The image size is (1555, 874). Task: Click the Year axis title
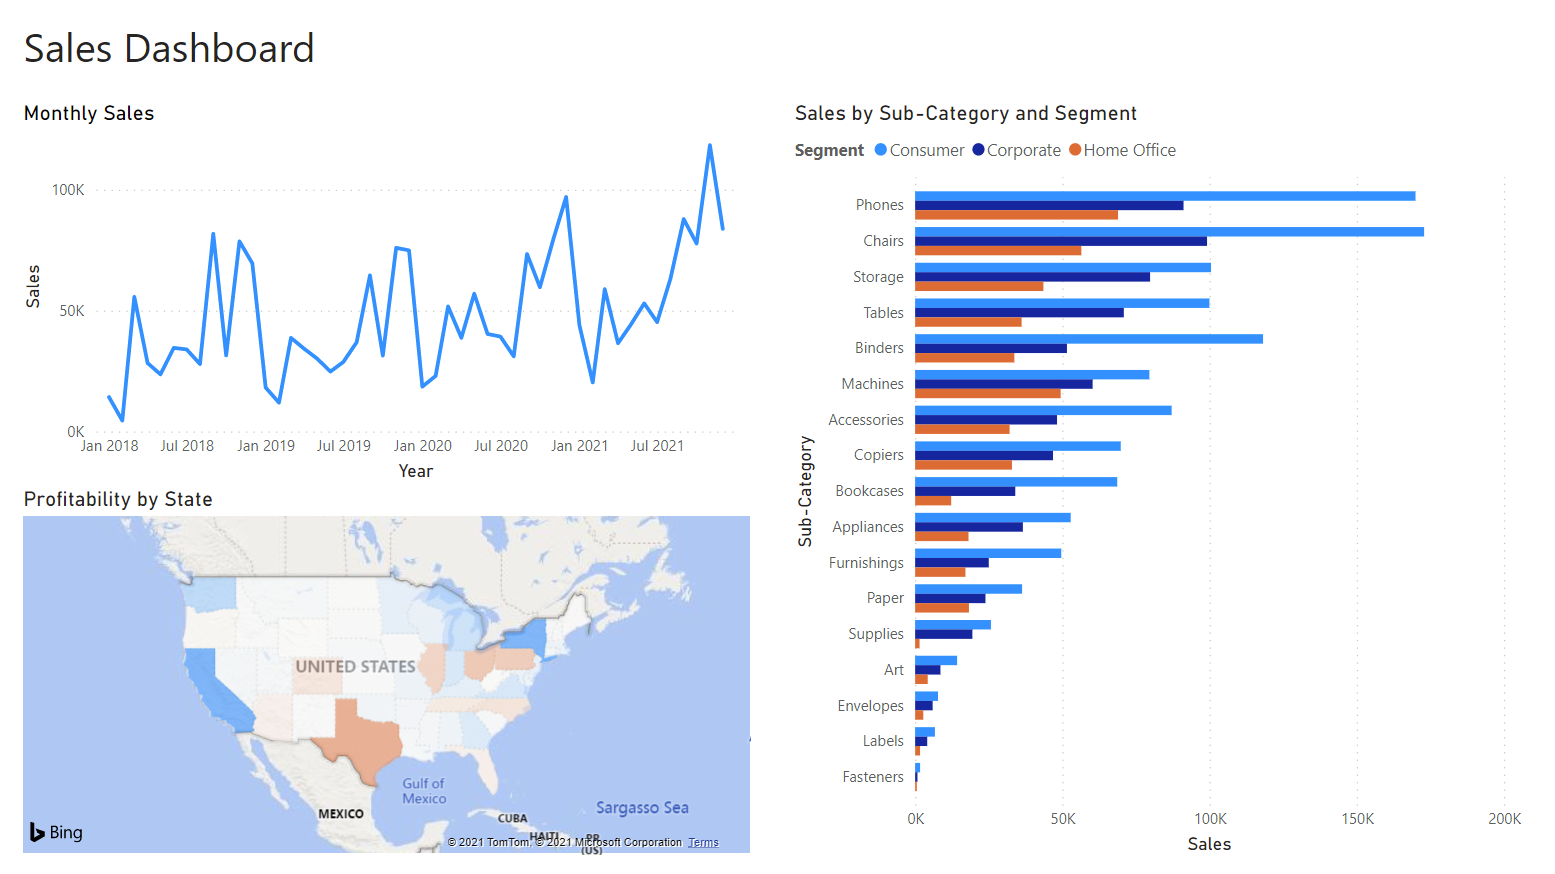[416, 471]
